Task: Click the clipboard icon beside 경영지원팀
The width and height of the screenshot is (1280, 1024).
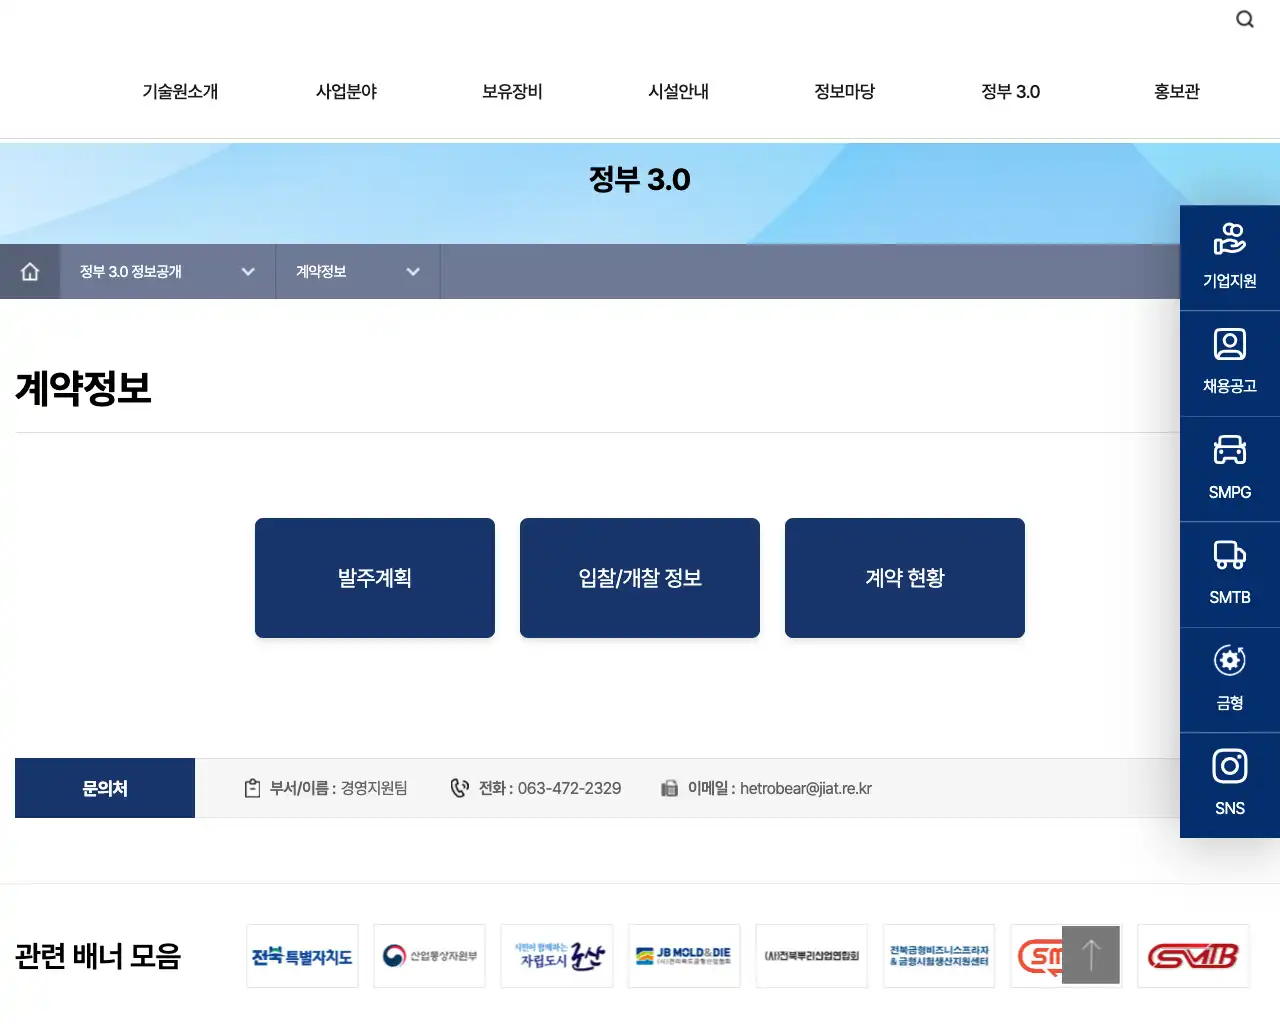Action: [252, 787]
